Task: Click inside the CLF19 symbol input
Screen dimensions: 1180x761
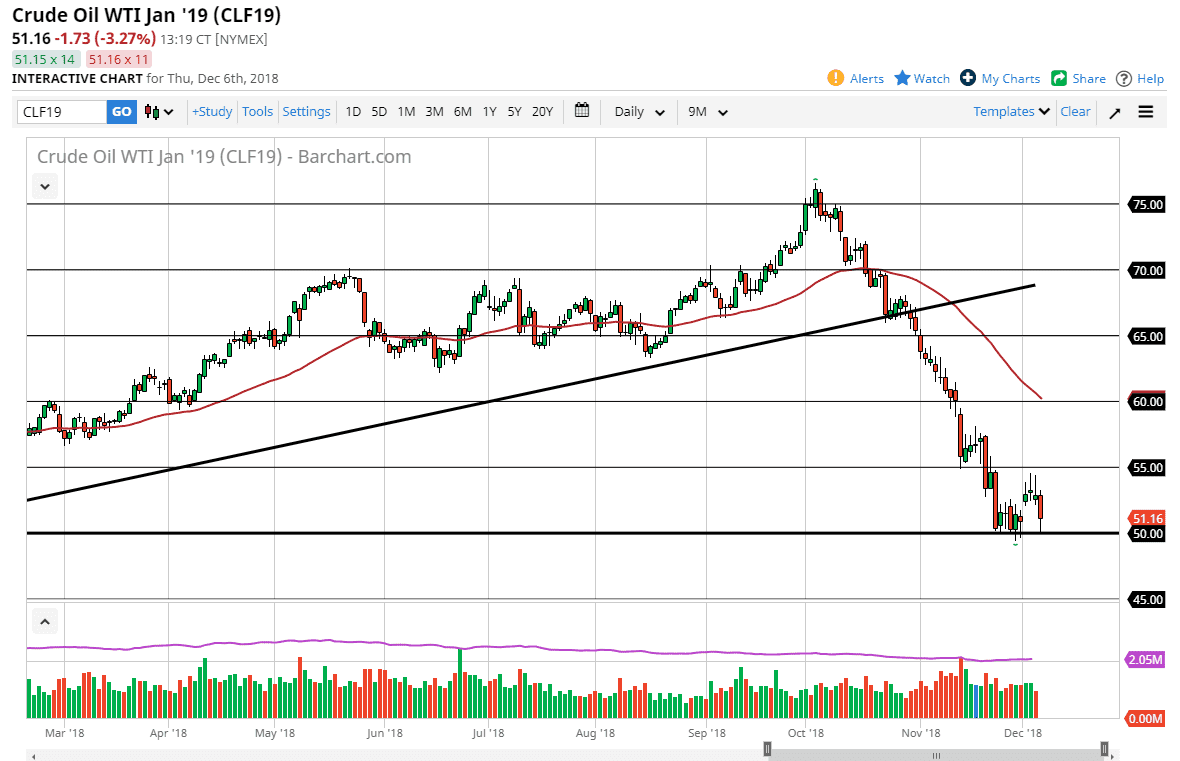Action: click(60, 111)
